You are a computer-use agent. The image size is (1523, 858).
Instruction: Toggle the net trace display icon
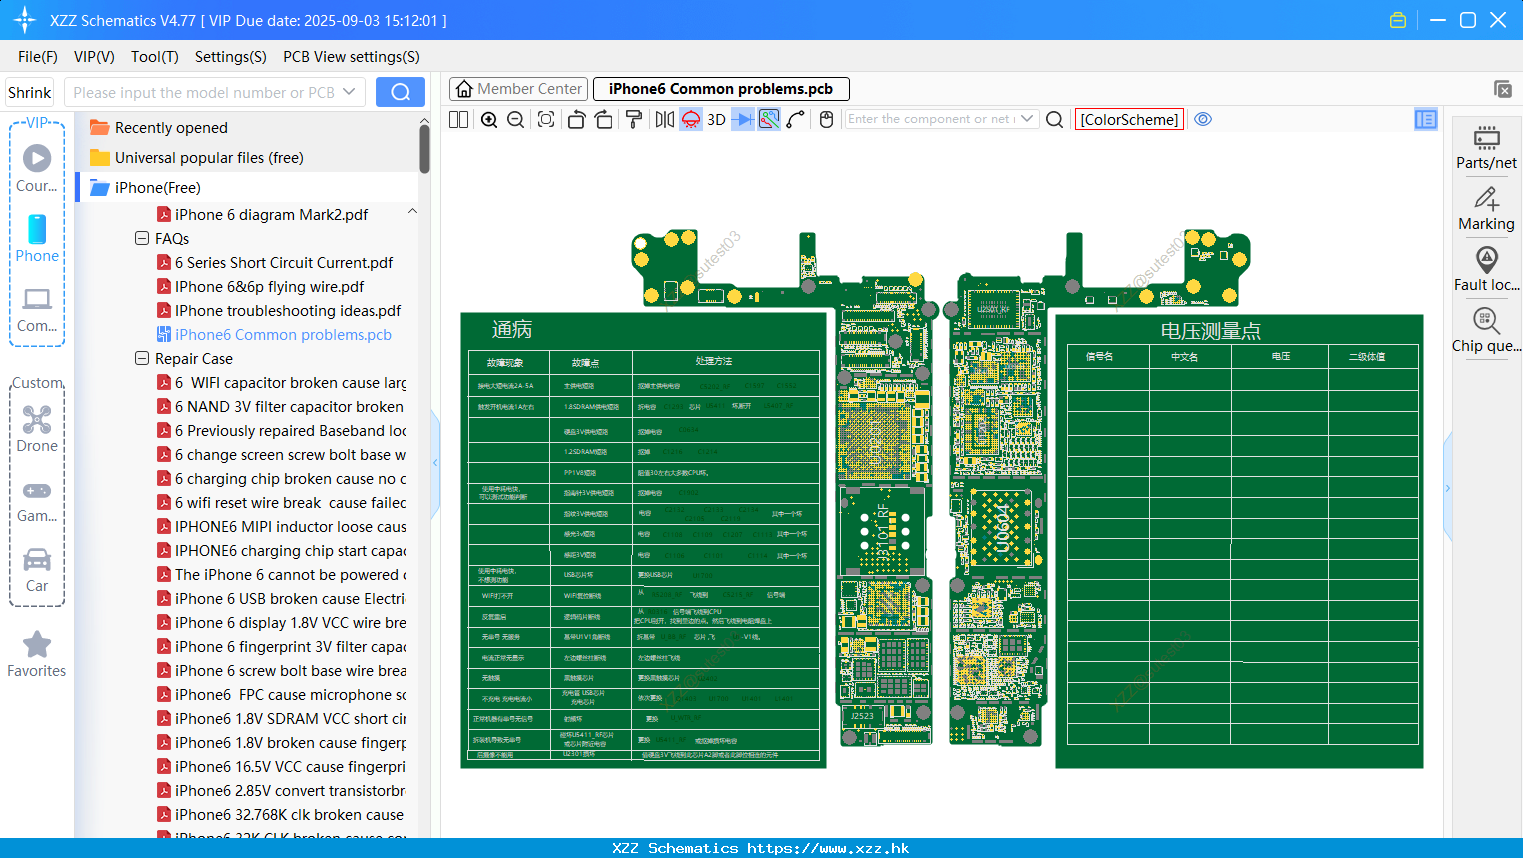pos(769,119)
